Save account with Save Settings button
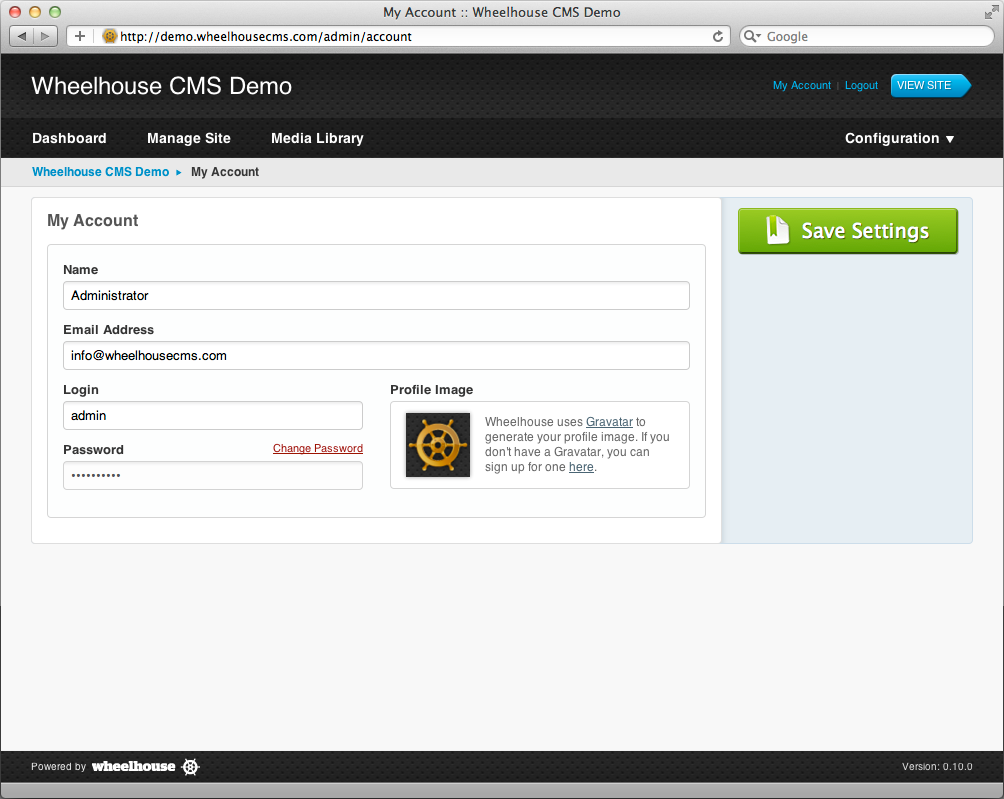The image size is (1004, 799). [848, 230]
